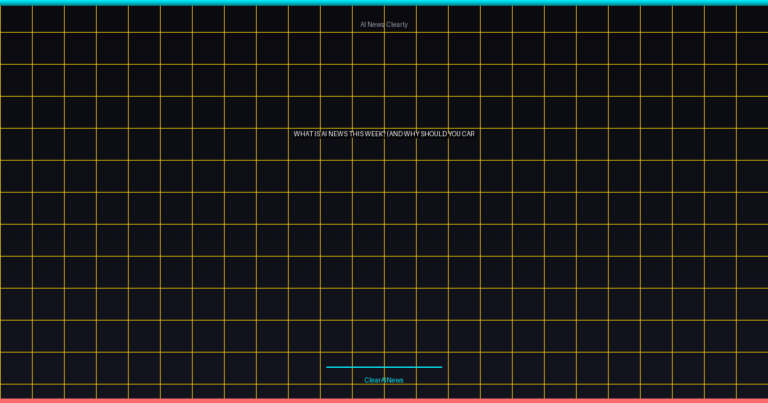
Task: Click the grid cell in the top-right corner
Action: (x=751, y=19)
